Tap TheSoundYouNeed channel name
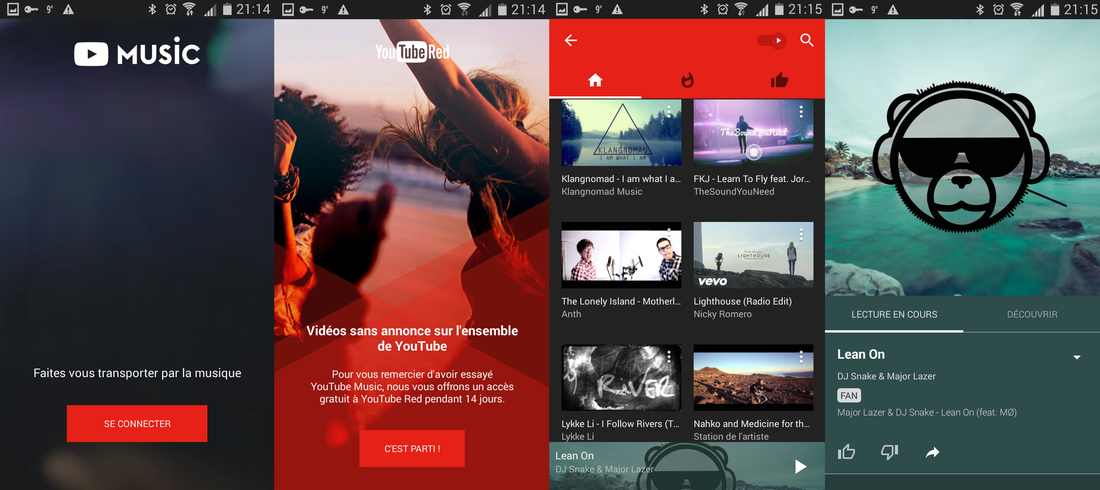The image size is (1100, 490). tap(734, 192)
